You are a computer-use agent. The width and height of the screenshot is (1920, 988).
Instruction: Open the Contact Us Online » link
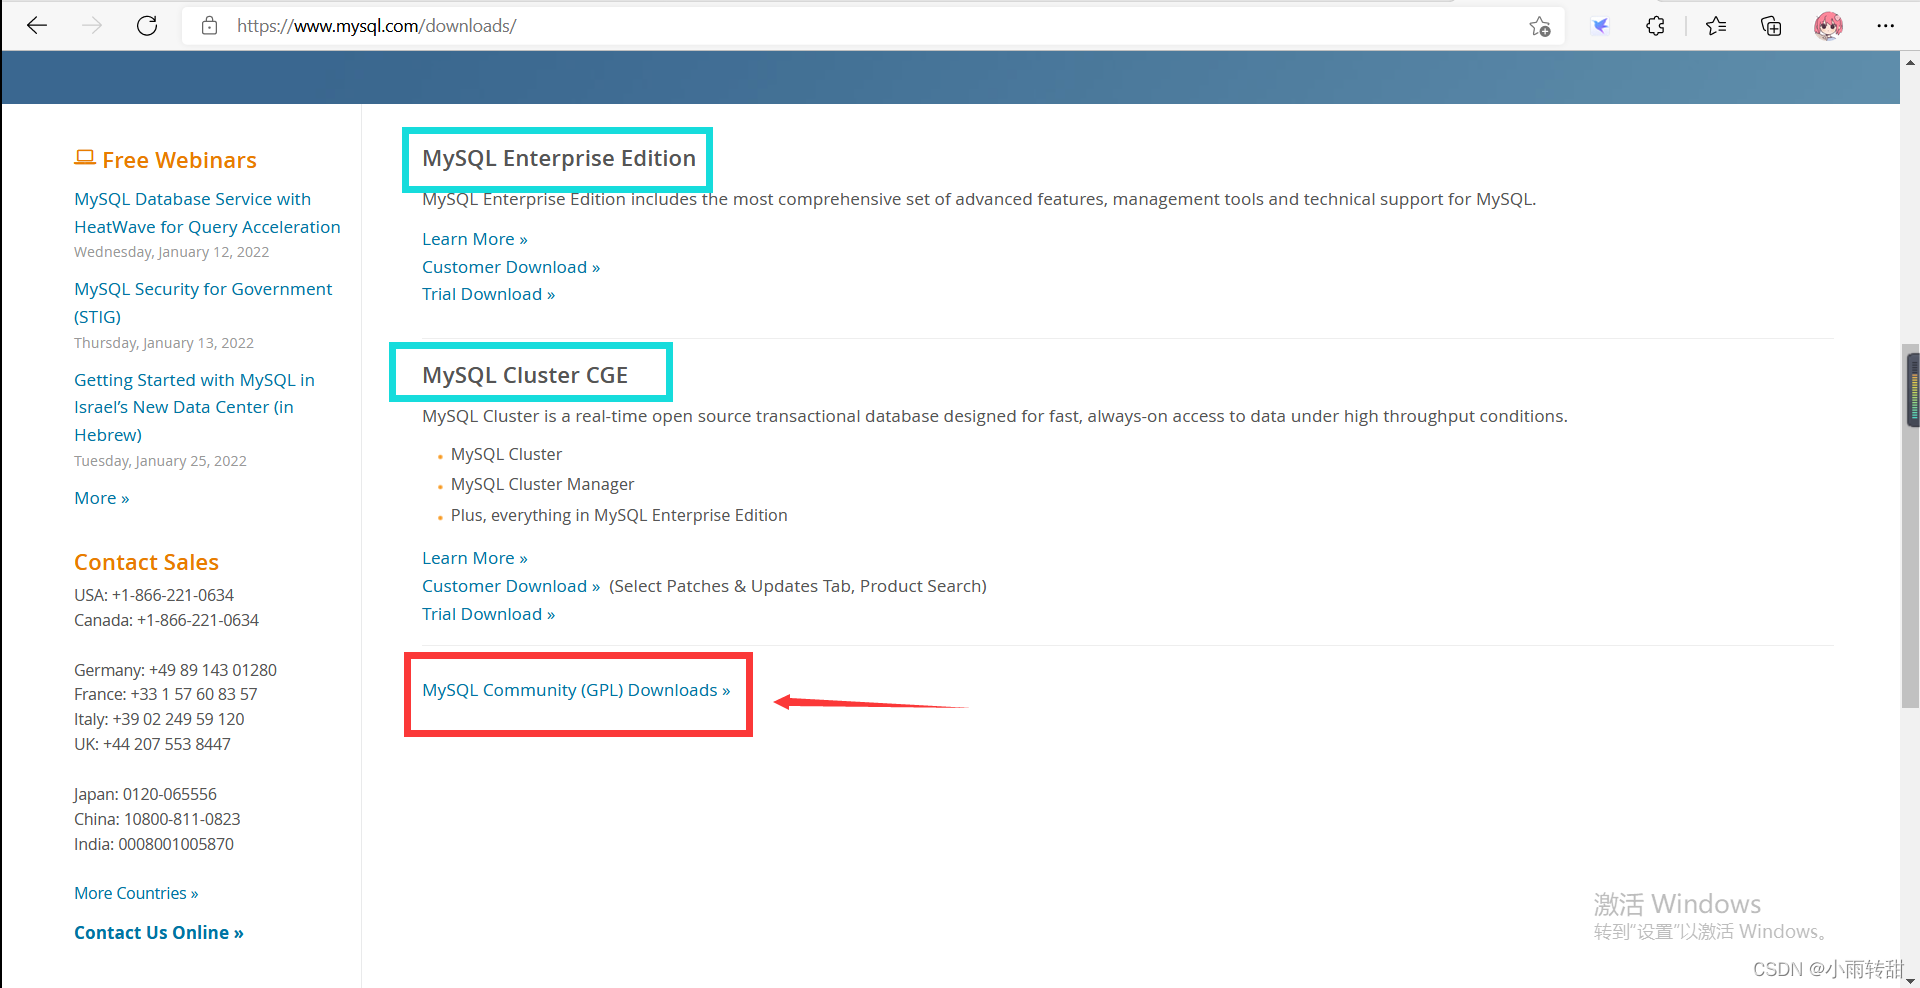click(x=159, y=932)
